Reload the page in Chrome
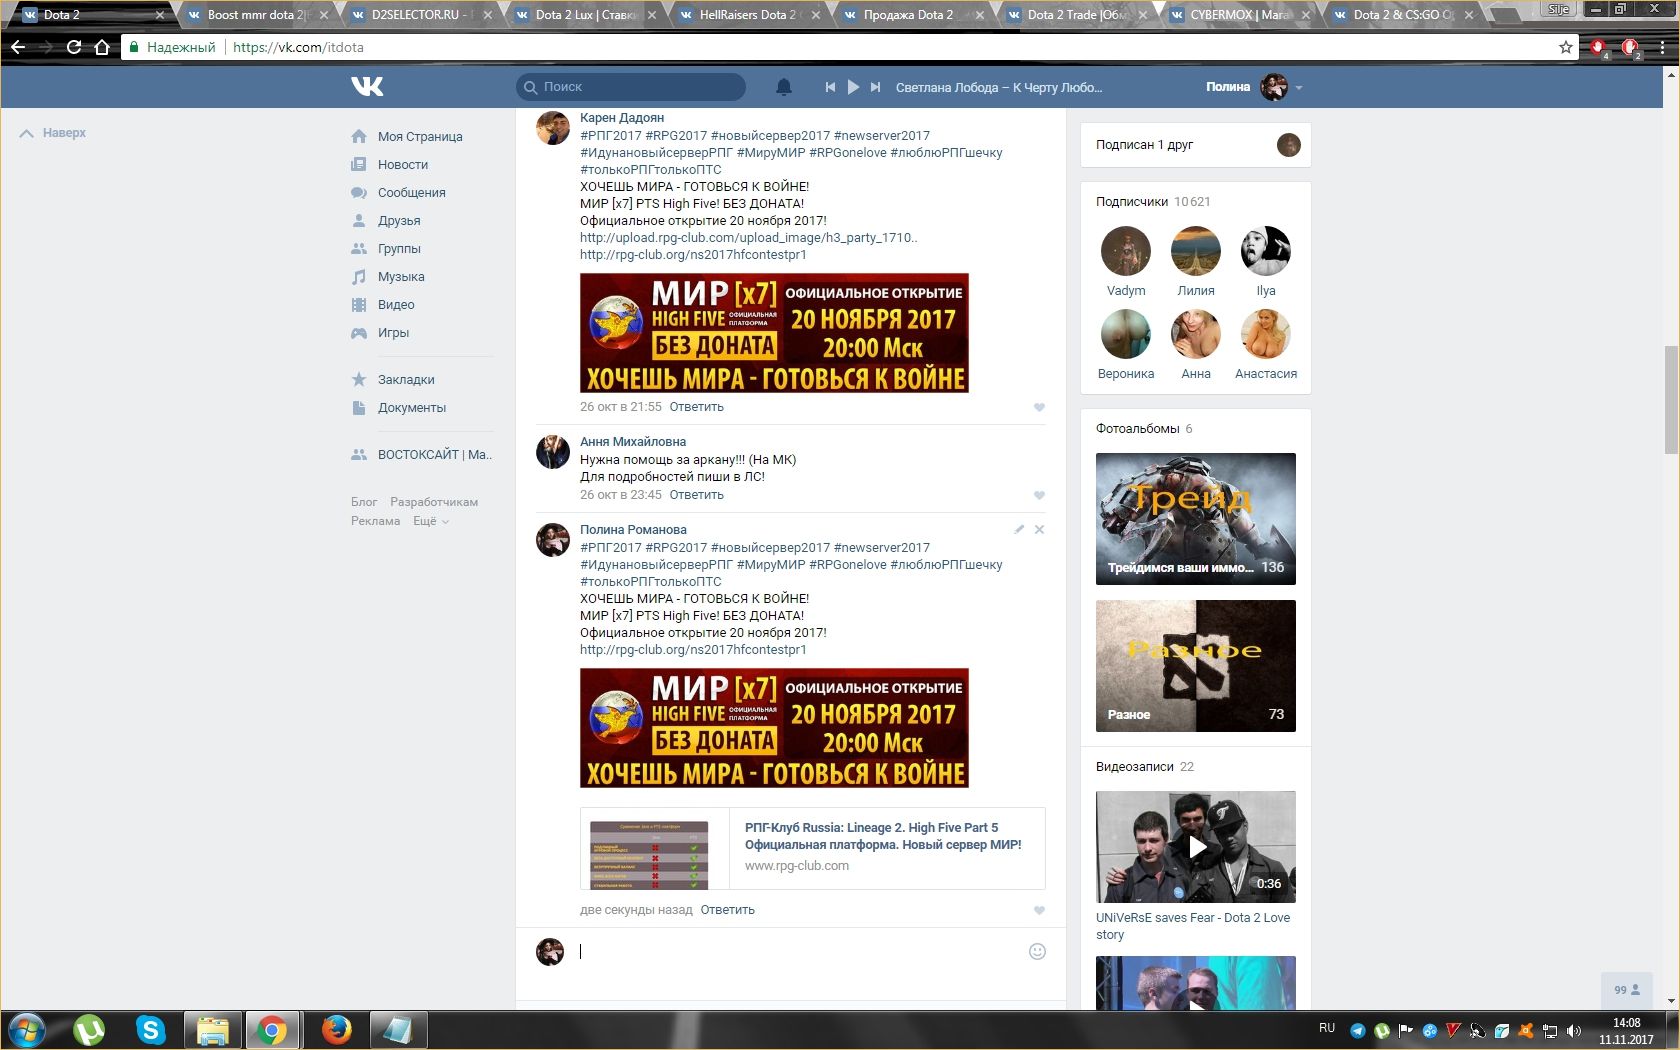 click(73, 47)
